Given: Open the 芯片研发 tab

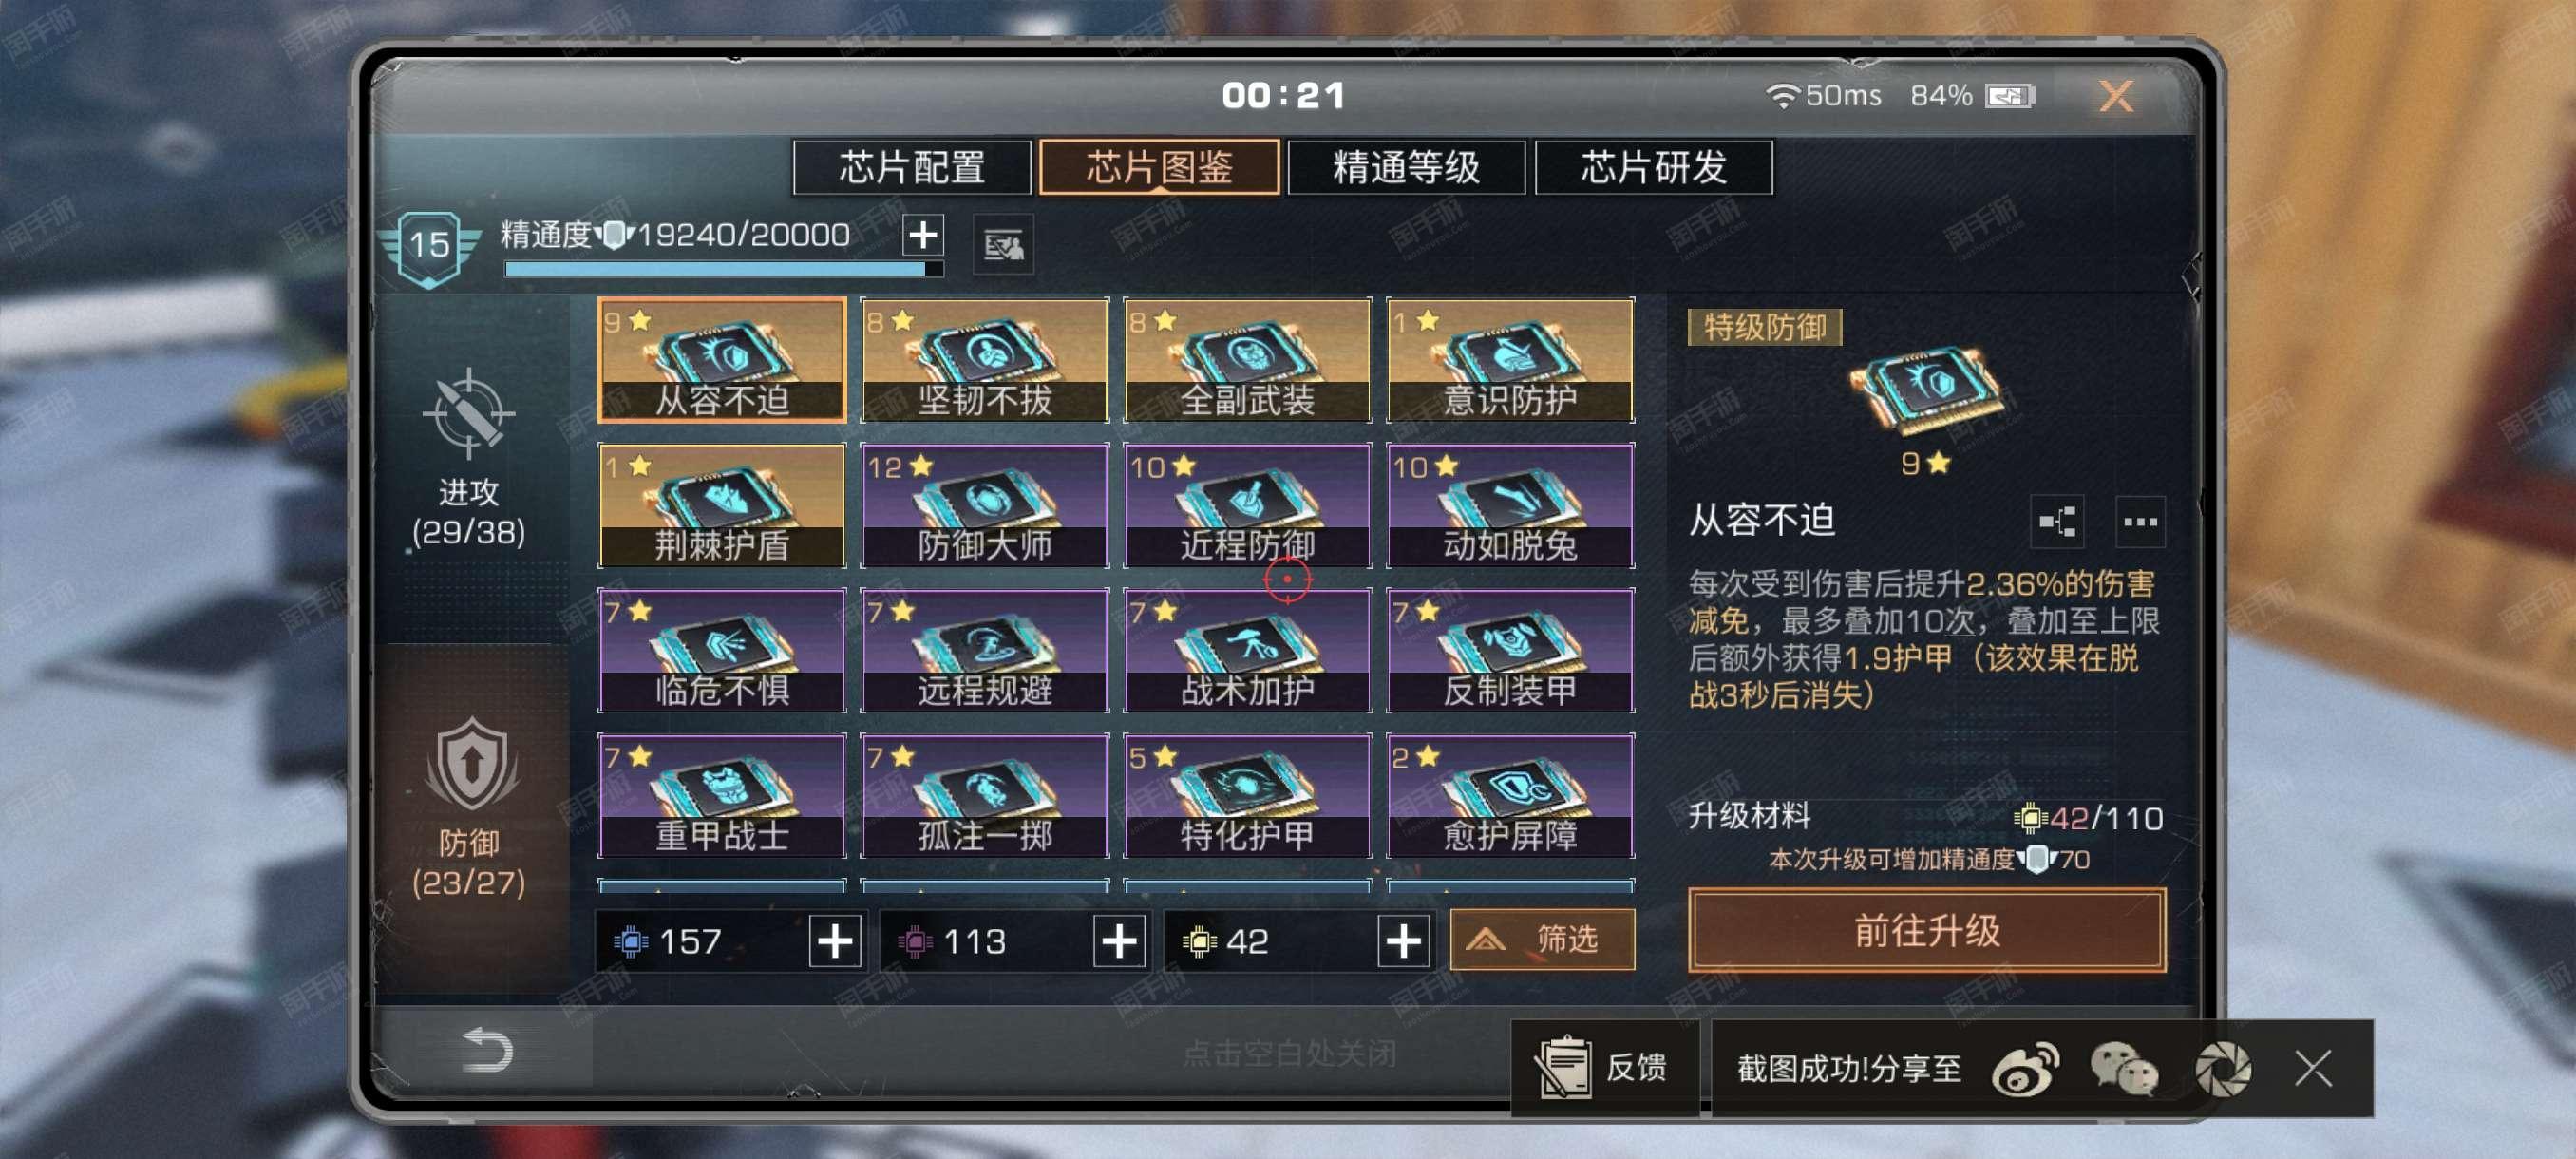Looking at the screenshot, I should [1653, 167].
